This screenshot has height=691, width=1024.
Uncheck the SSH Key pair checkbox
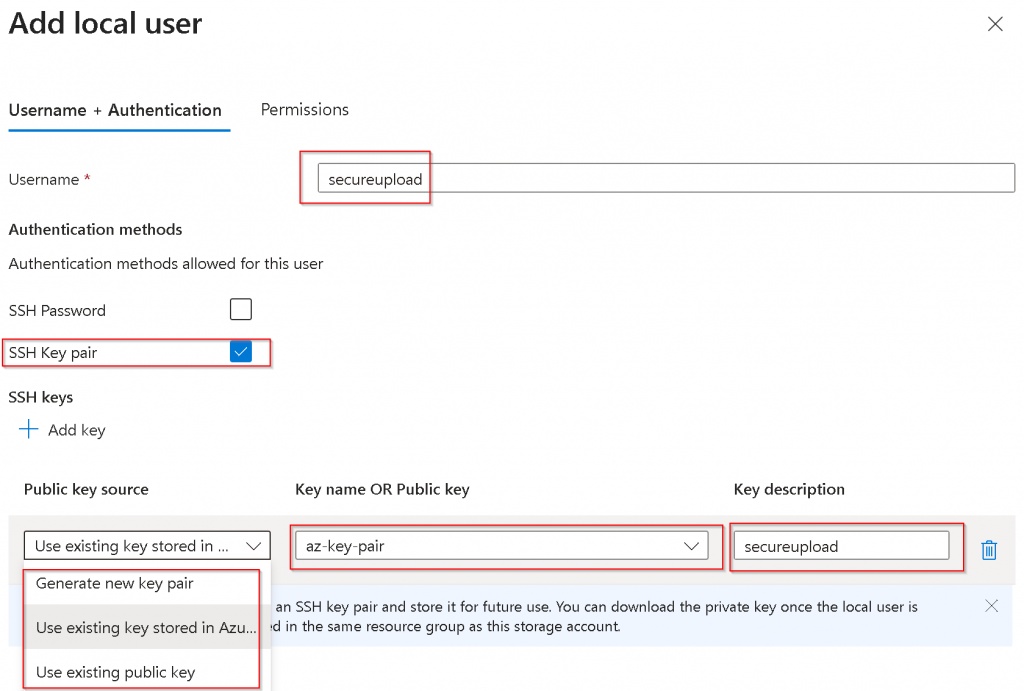tap(241, 352)
